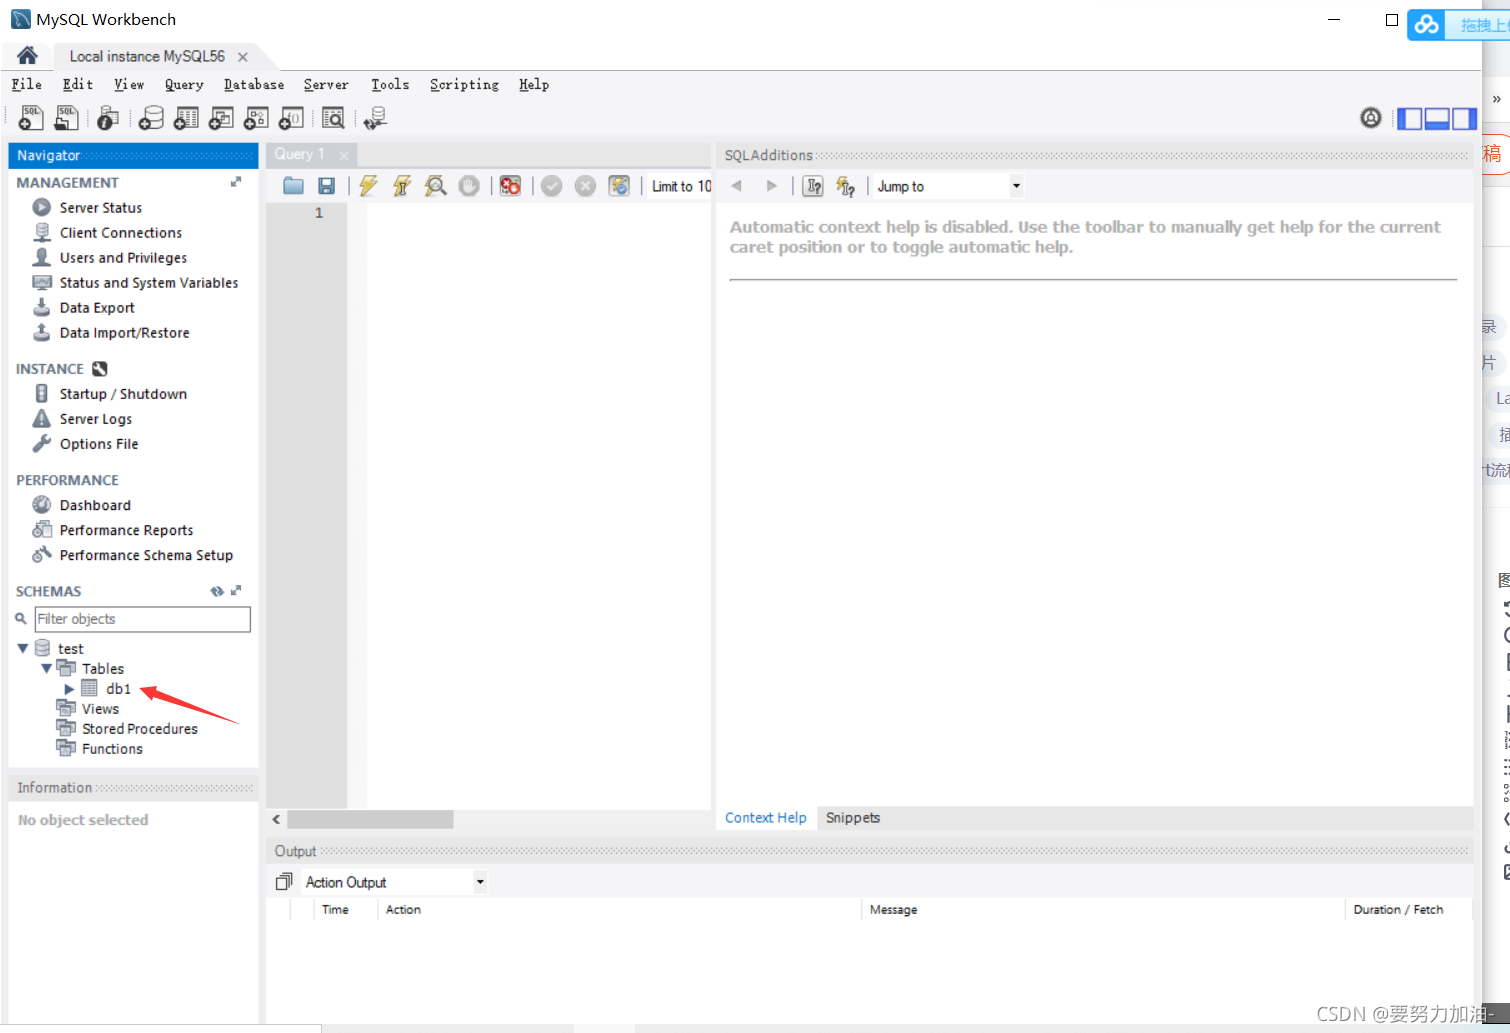Create a new function toolbar icon
This screenshot has width=1510, height=1033.
click(x=291, y=118)
